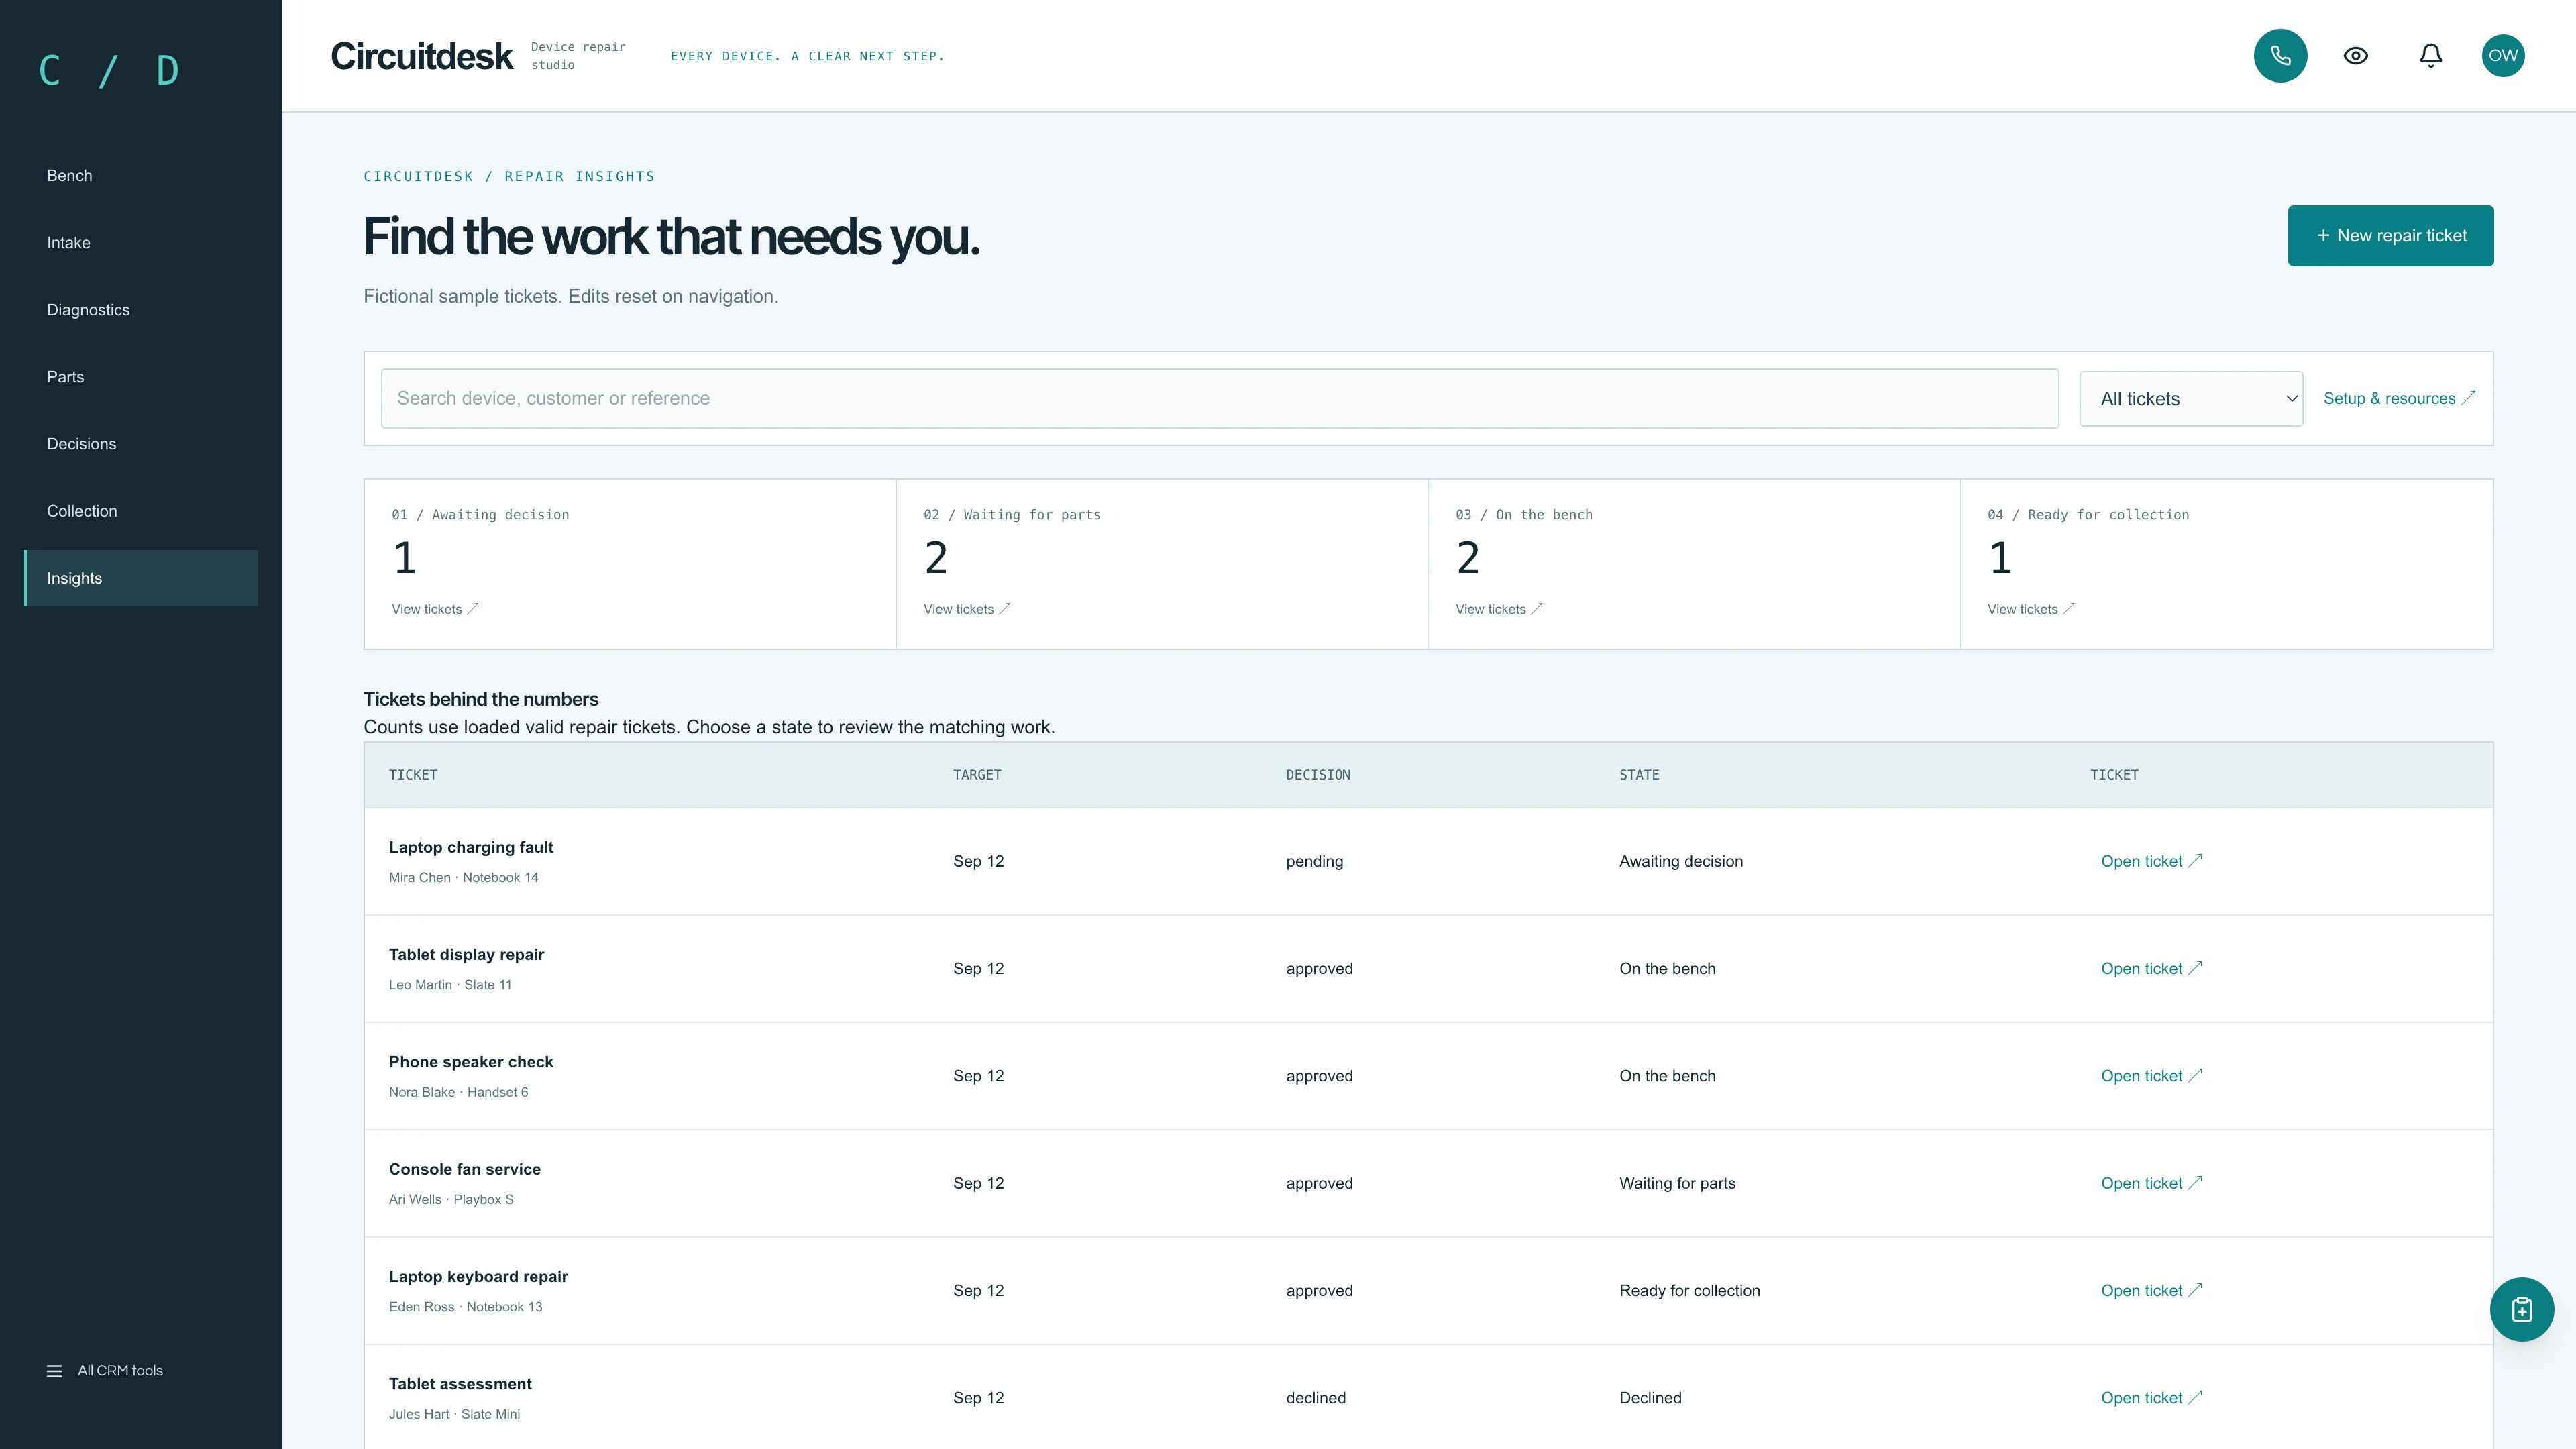2576x1449 pixels.
Task: Click the C / D sidebar logo
Action: pyautogui.click(x=109, y=70)
